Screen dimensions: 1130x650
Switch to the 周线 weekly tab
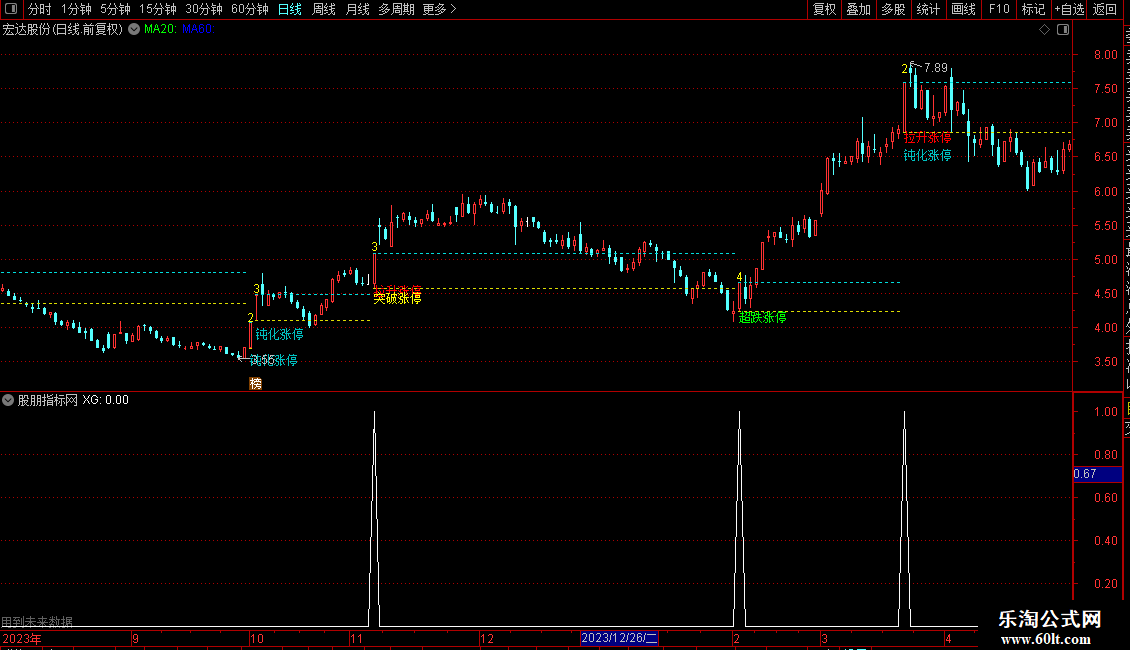coord(324,9)
